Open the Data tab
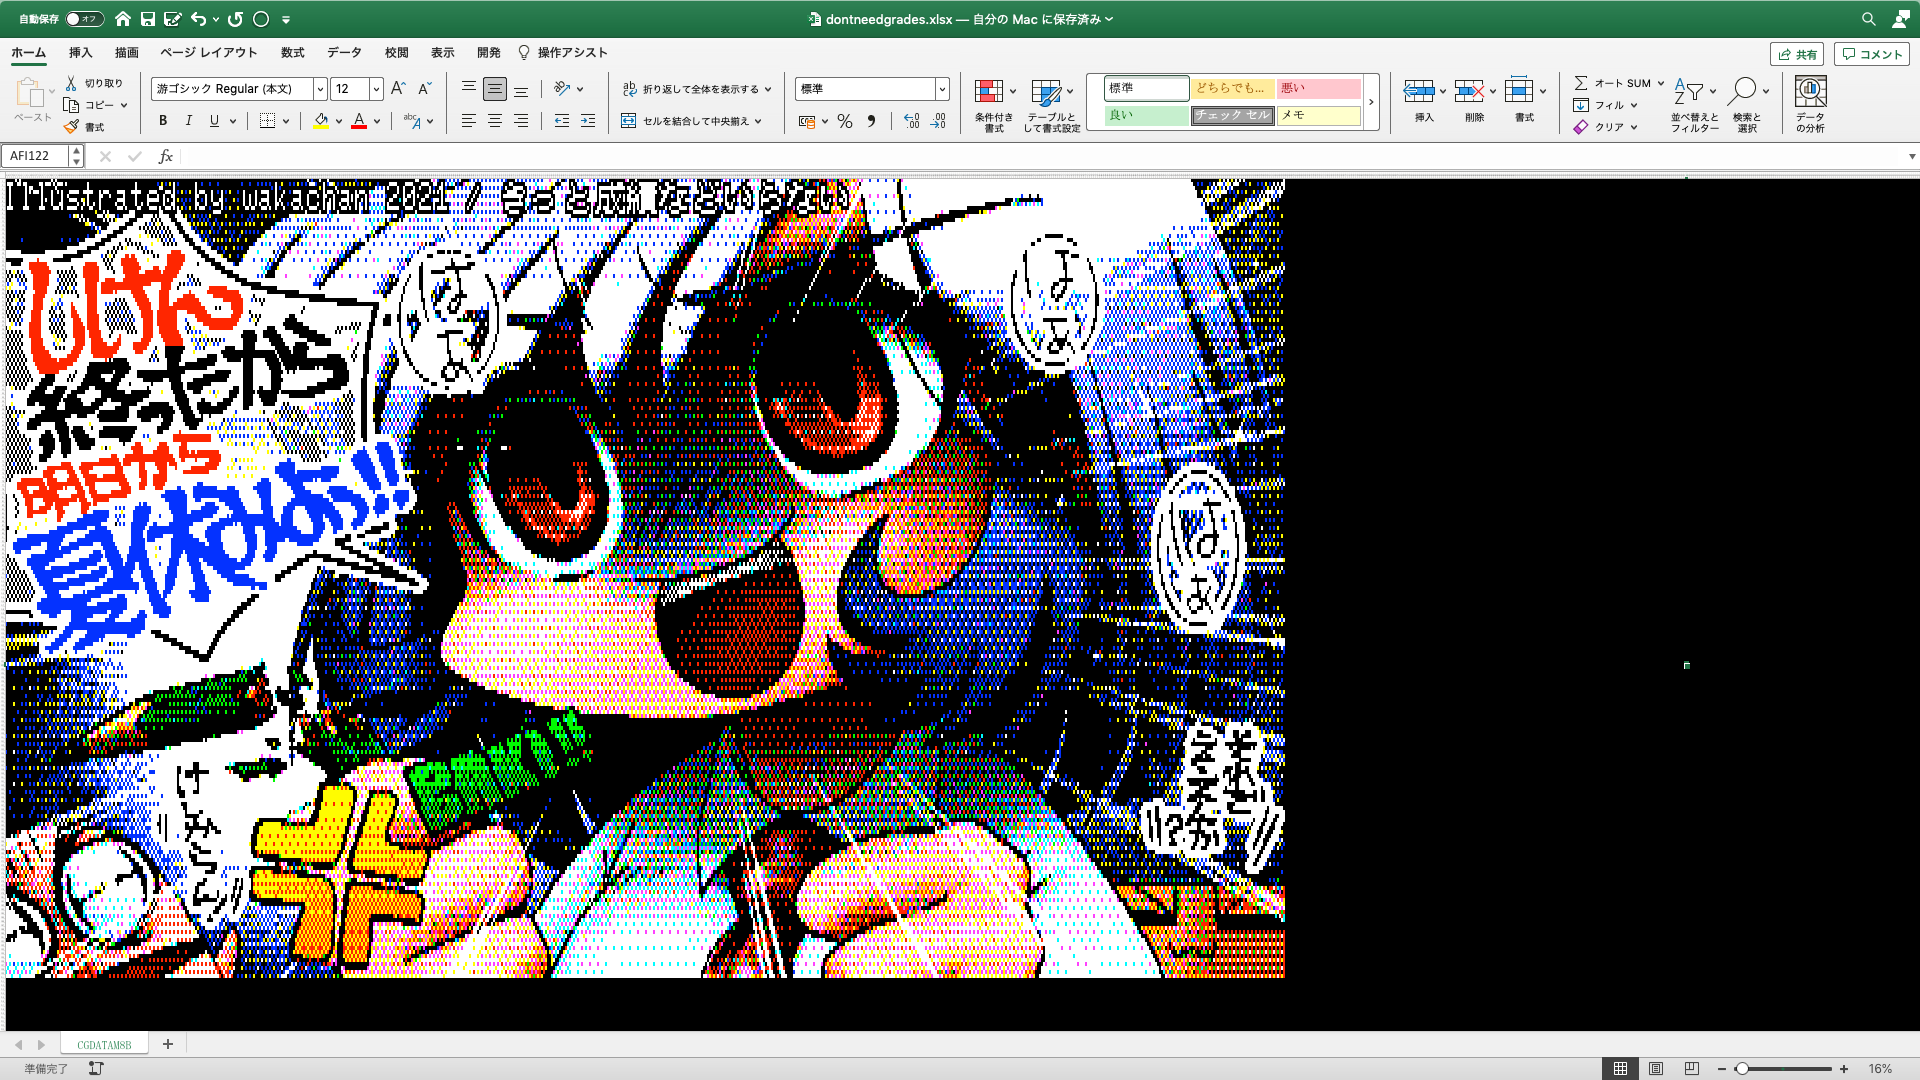This screenshot has height=1080, width=1920. [x=344, y=53]
